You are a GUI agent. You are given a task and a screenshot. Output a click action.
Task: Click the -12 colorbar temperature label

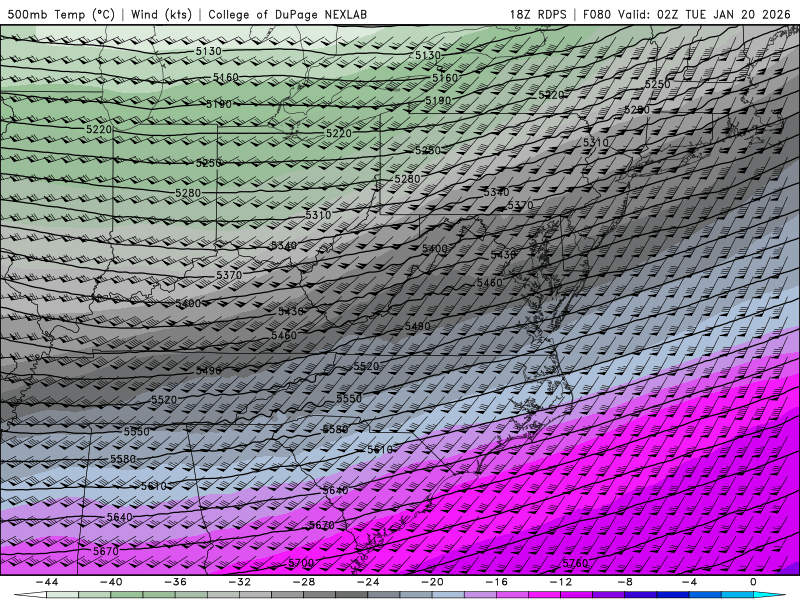pos(561,582)
